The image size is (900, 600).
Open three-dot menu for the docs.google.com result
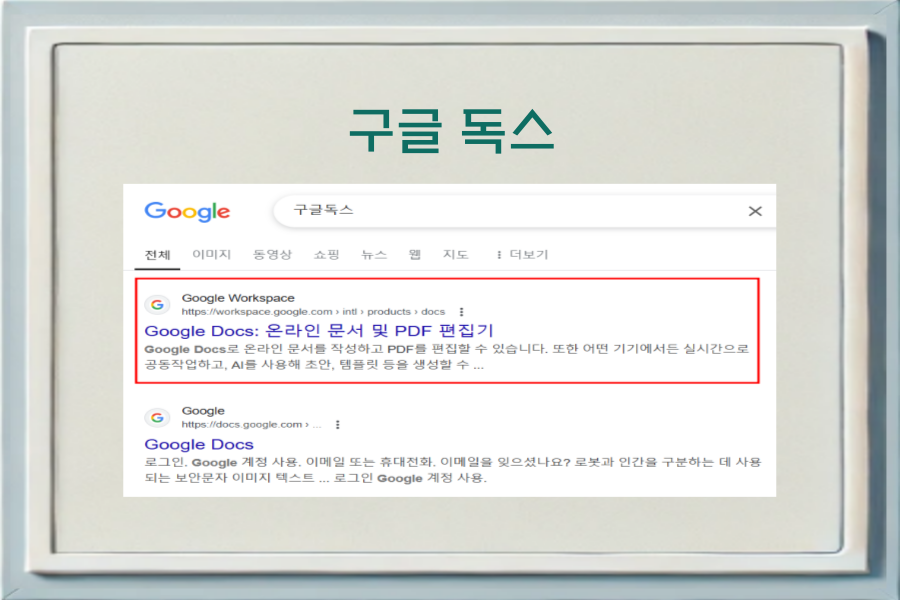pos(338,425)
